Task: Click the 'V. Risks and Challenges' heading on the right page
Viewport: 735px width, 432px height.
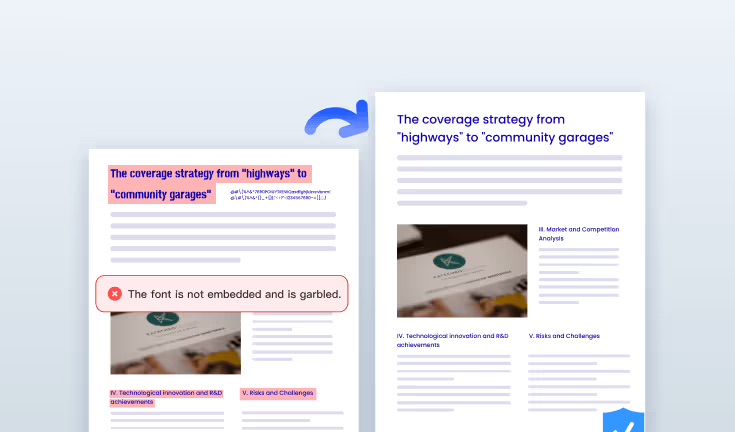Action: pos(571,336)
